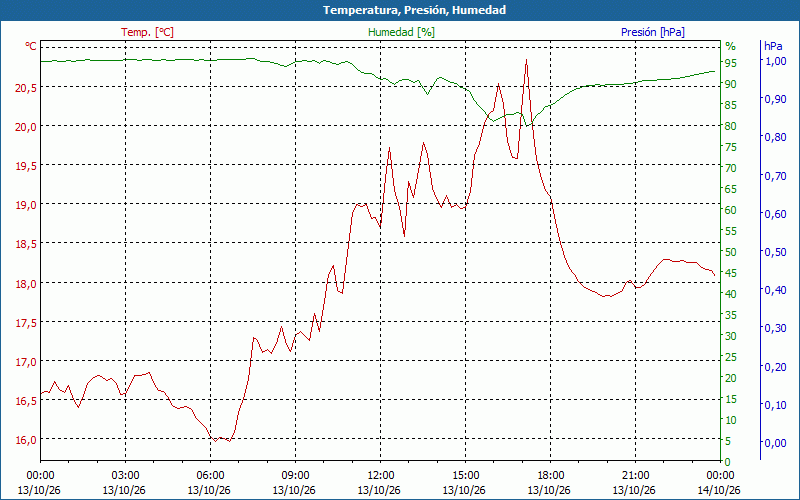Image resolution: width=800 pixels, height=500 pixels.
Task: Click humidity axis value 45
Action: (x=731, y=273)
